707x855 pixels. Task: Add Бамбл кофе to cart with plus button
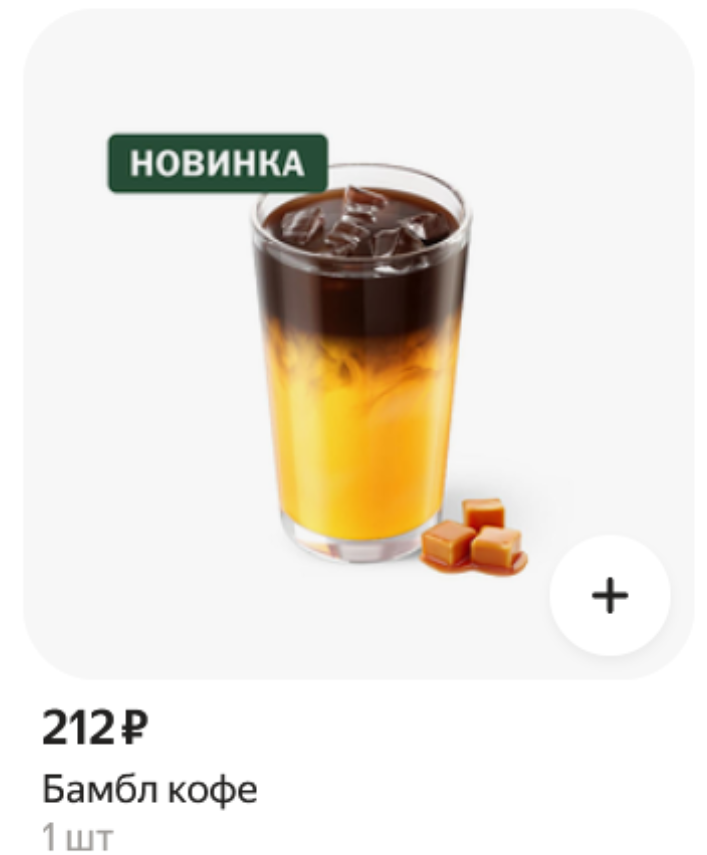609,595
